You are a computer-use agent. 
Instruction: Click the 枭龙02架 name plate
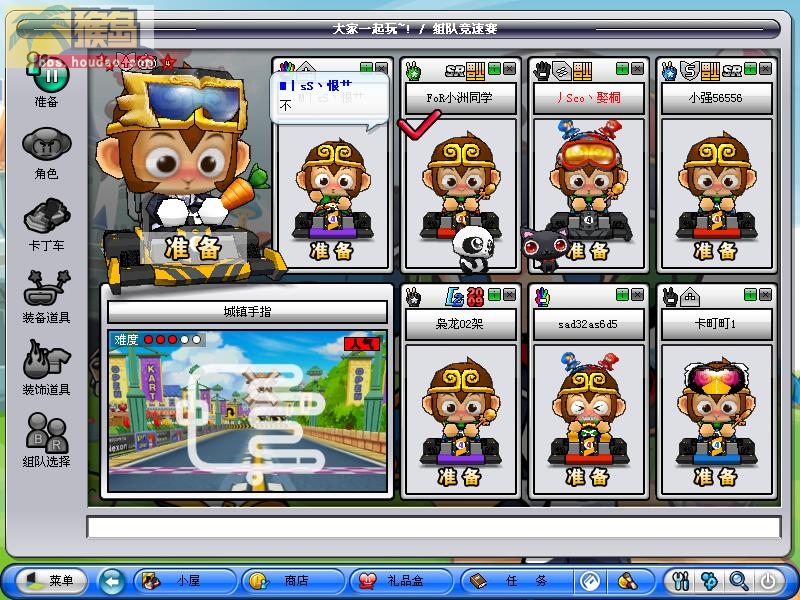tap(461, 324)
